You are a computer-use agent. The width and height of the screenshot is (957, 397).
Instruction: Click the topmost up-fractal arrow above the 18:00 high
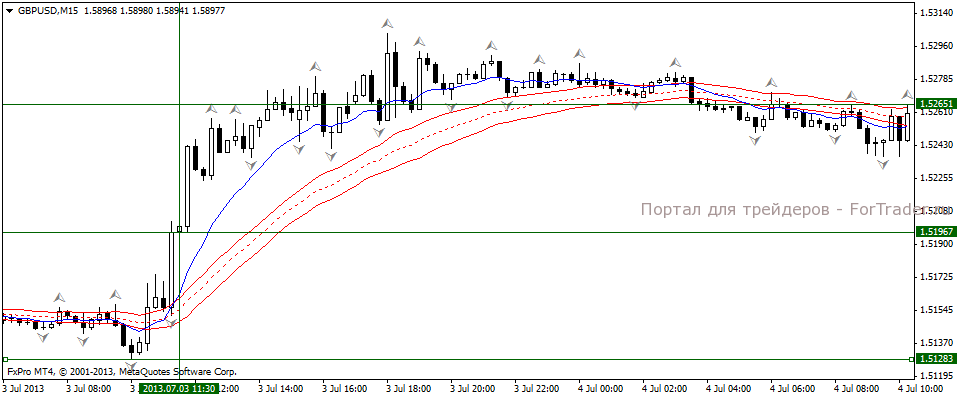coord(388,23)
